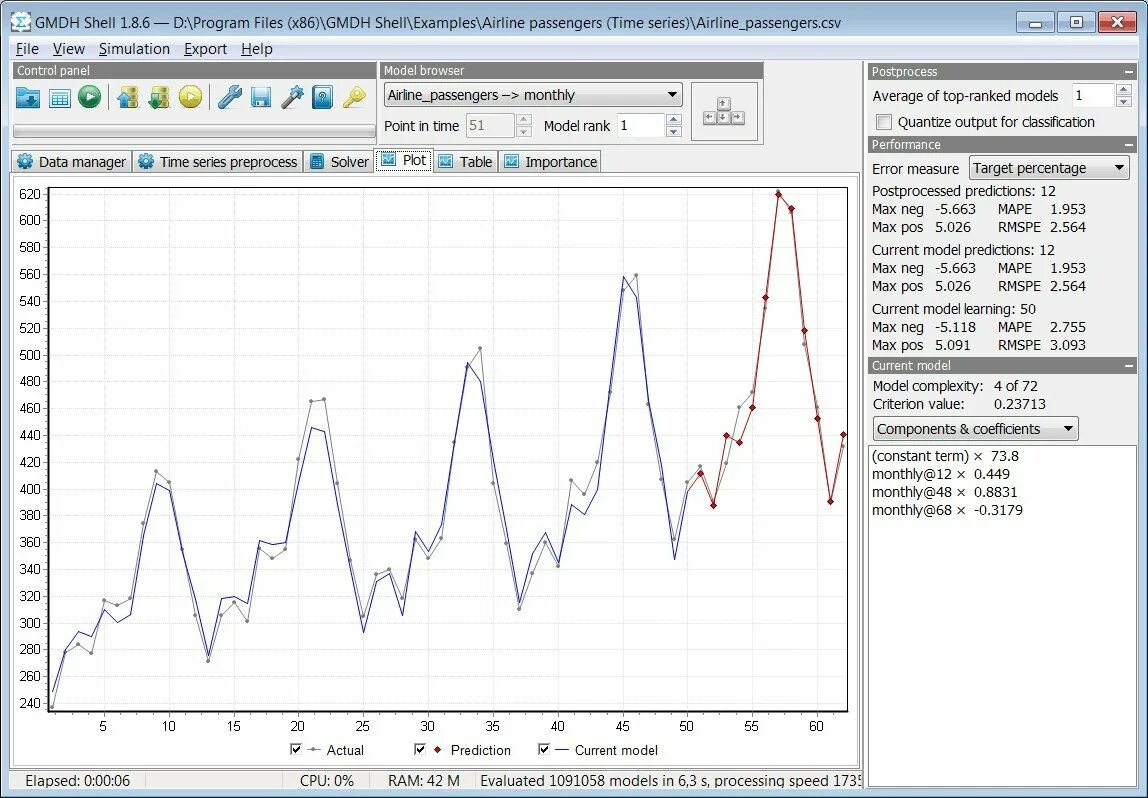Click 'Current model learning: 50' text
Screen dimensions: 1148x798
pos(953,309)
